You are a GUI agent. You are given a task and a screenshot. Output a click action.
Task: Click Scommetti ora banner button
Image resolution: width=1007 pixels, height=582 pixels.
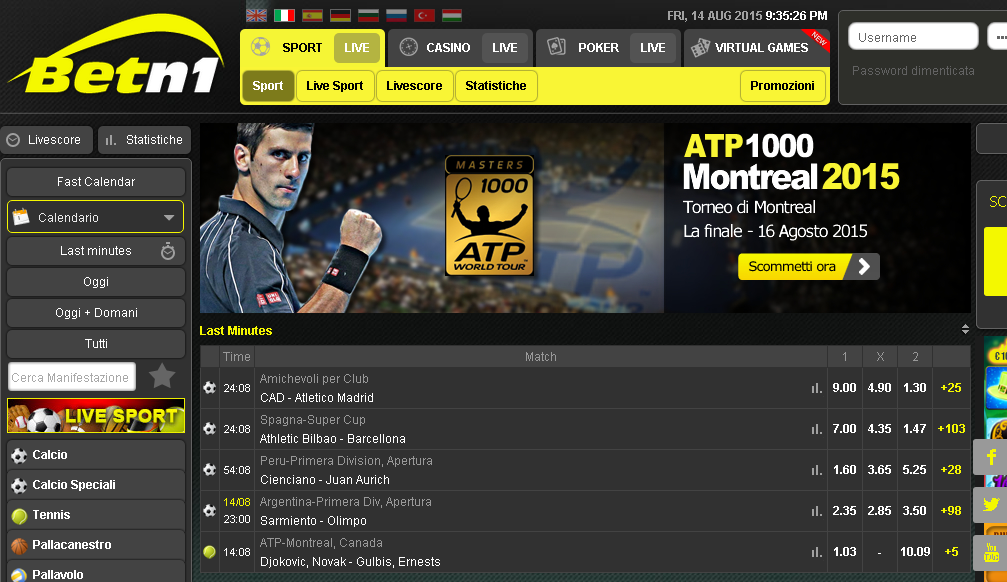pyautogui.click(x=808, y=267)
